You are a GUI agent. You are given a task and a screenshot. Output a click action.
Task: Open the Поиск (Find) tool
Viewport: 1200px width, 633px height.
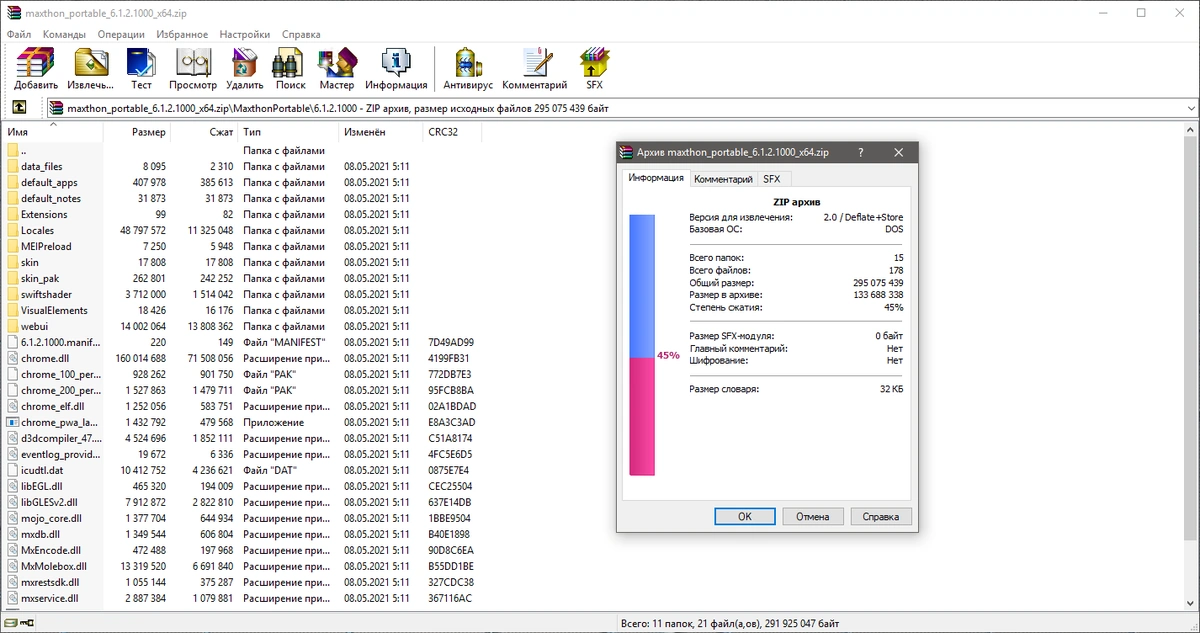tap(290, 68)
